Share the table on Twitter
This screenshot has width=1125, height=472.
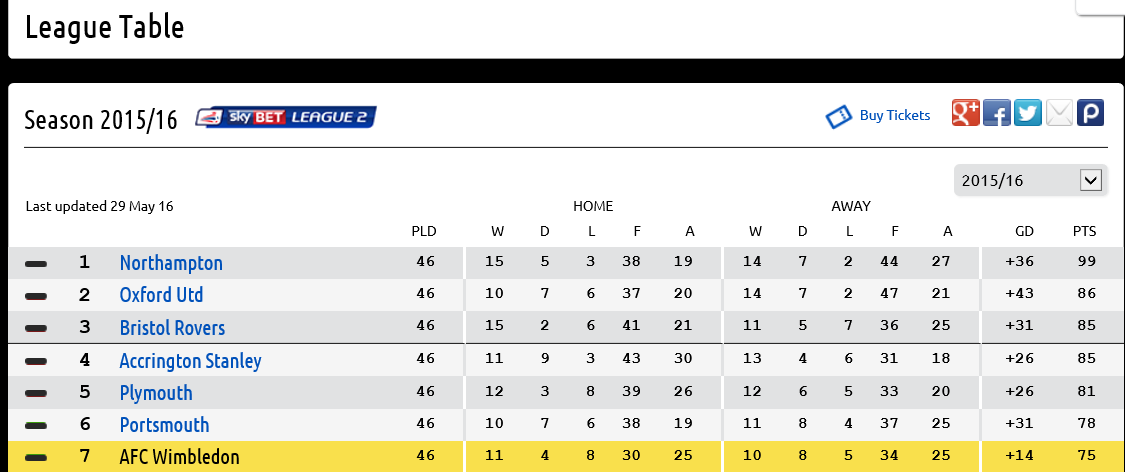1028,113
